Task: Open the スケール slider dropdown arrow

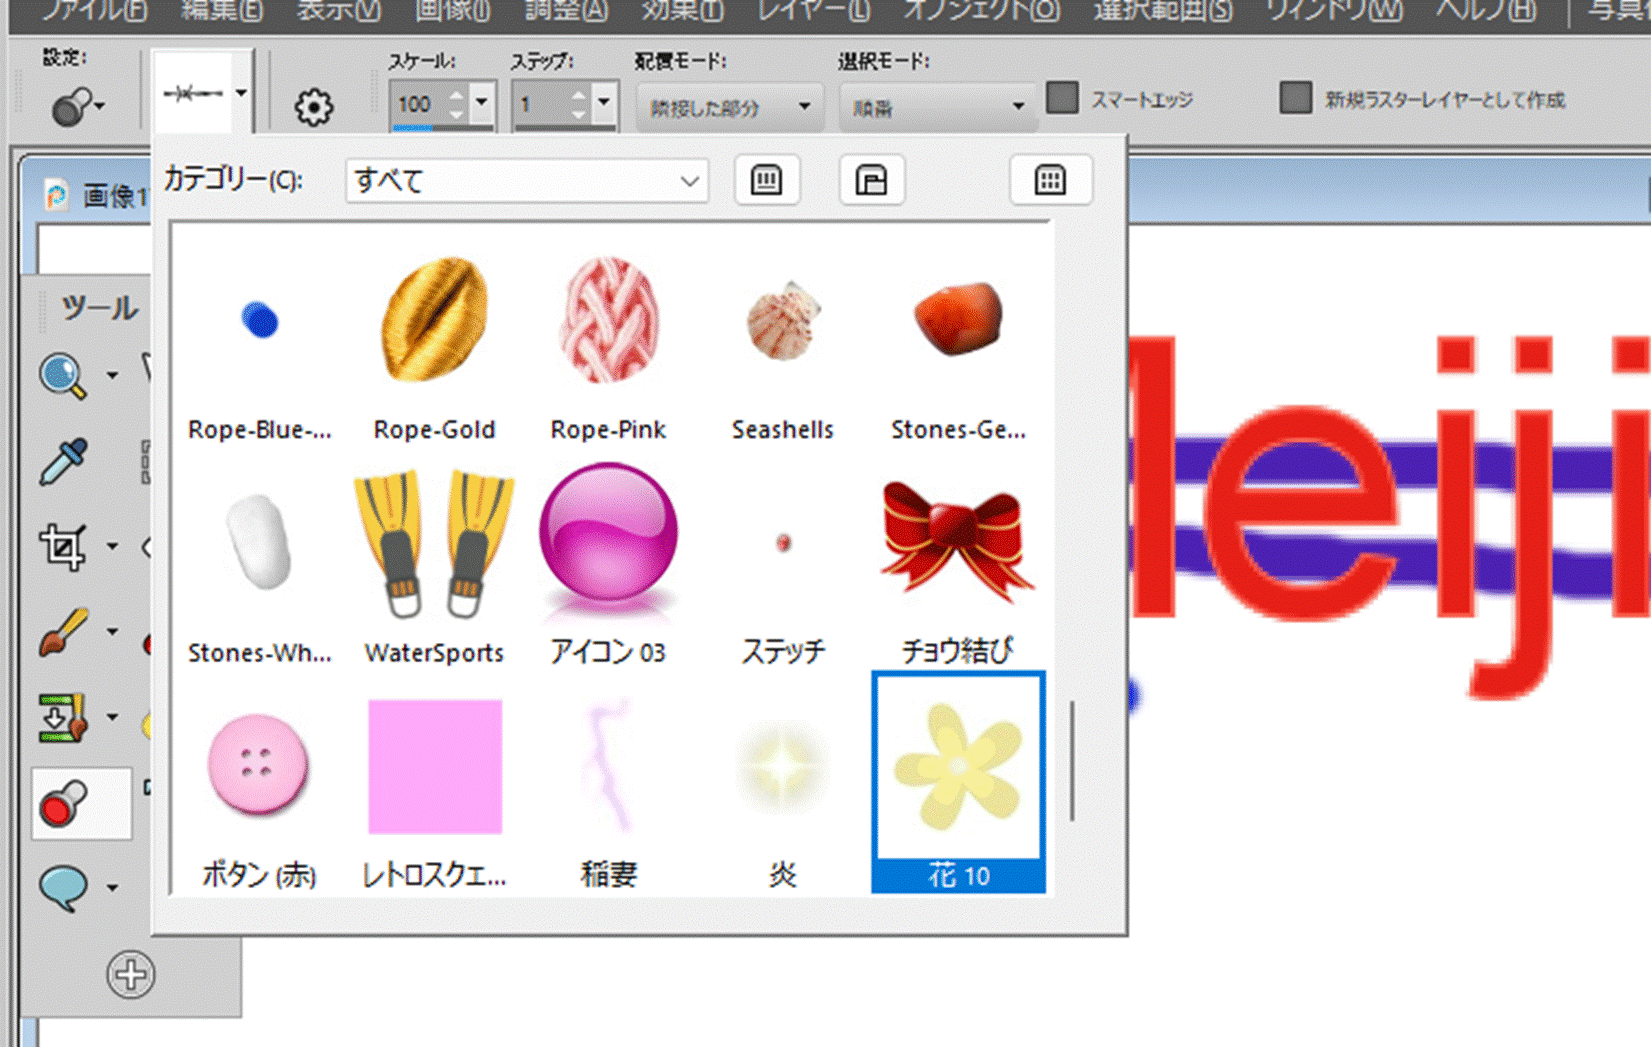Action: pyautogui.click(x=482, y=102)
